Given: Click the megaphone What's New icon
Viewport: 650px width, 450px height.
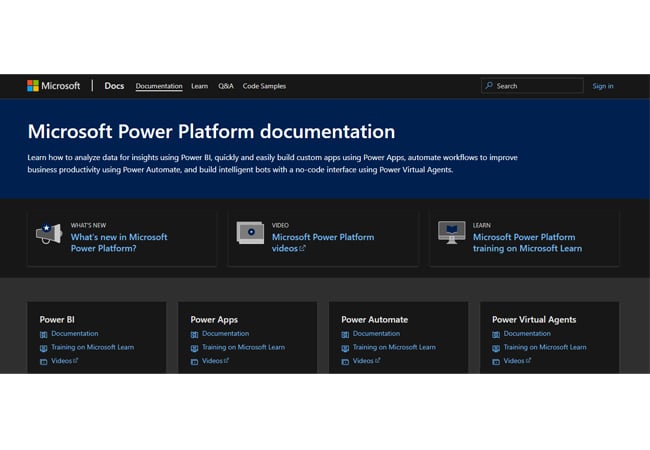Looking at the screenshot, I should 49,234.
